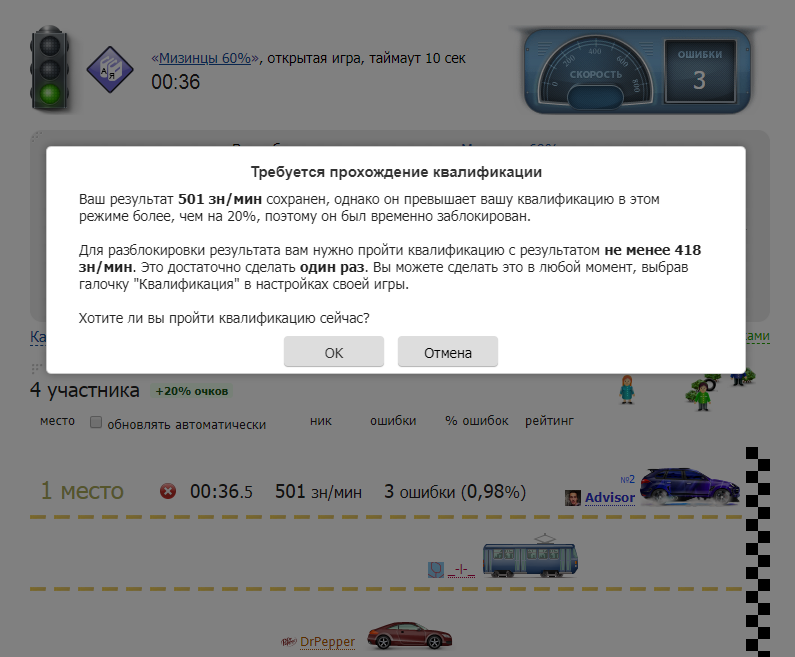The image size is (795, 657).
Task: Click the рейтинг column header
Action: click(x=549, y=421)
